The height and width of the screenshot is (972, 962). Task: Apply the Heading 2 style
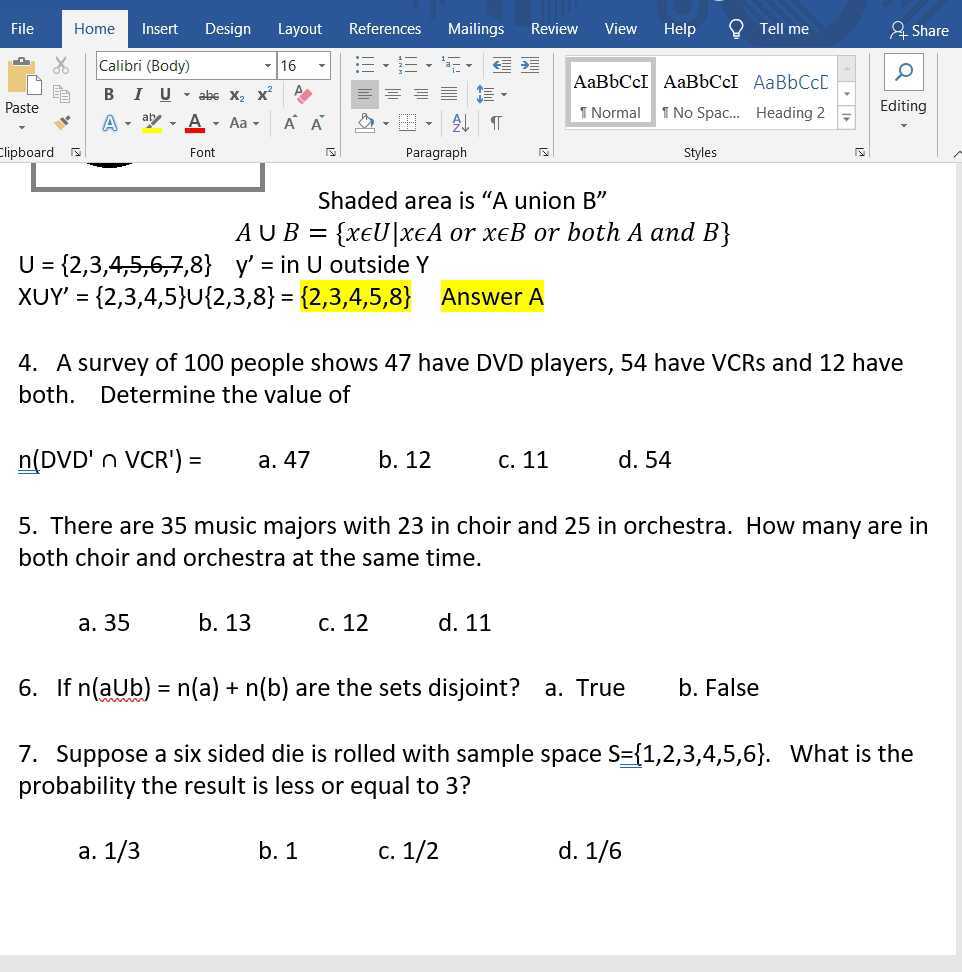(791, 94)
